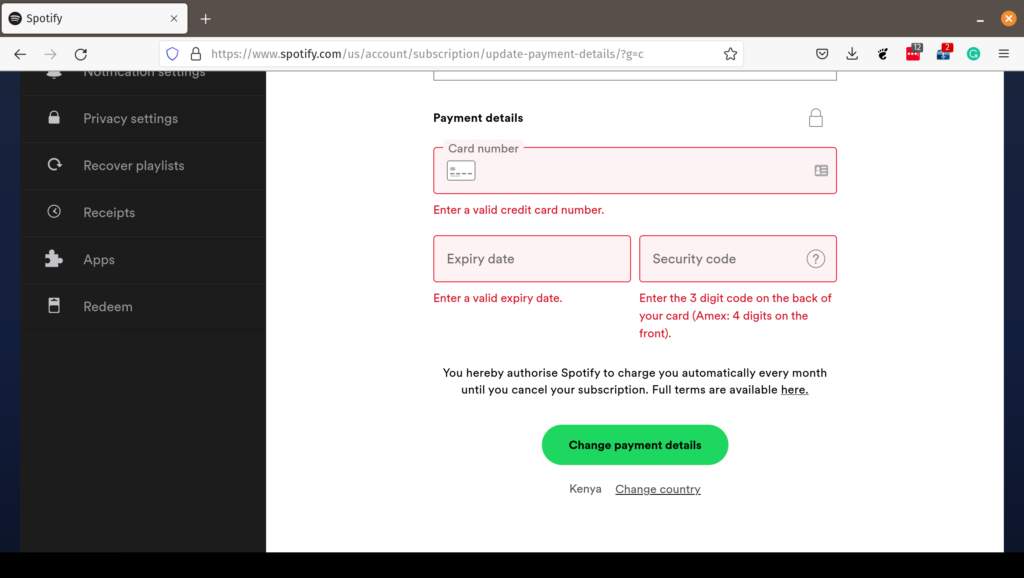Click the security code help question mark icon
The height and width of the screenshot is (578, 1024).
coord(815,259)
